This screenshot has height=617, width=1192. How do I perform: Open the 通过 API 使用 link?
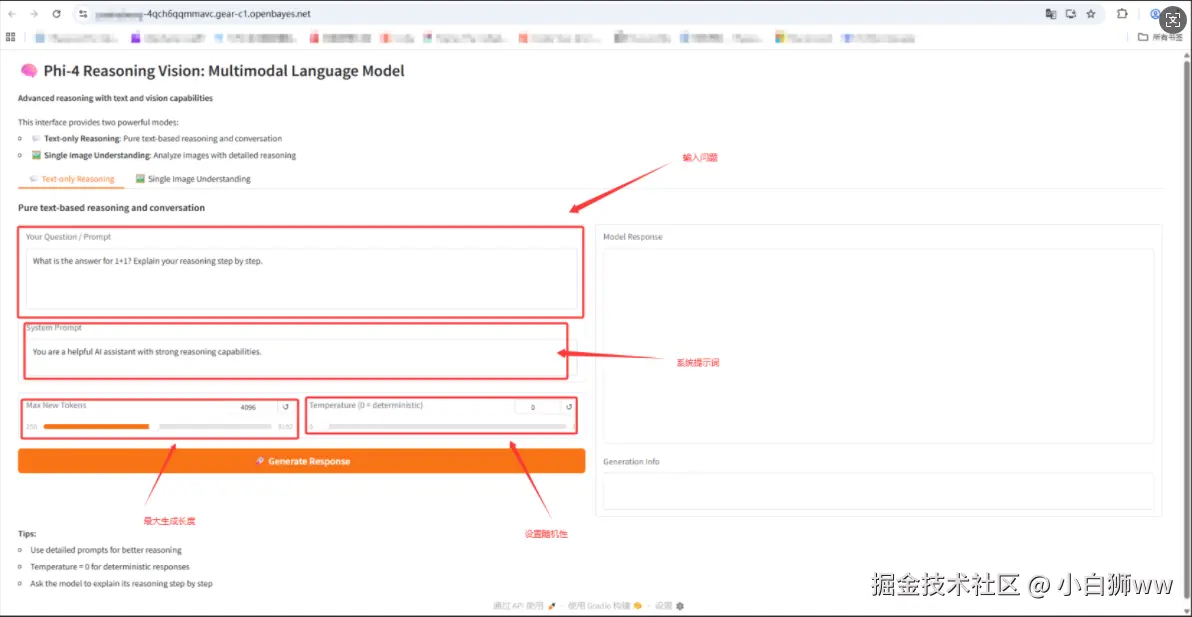[525, 606]
